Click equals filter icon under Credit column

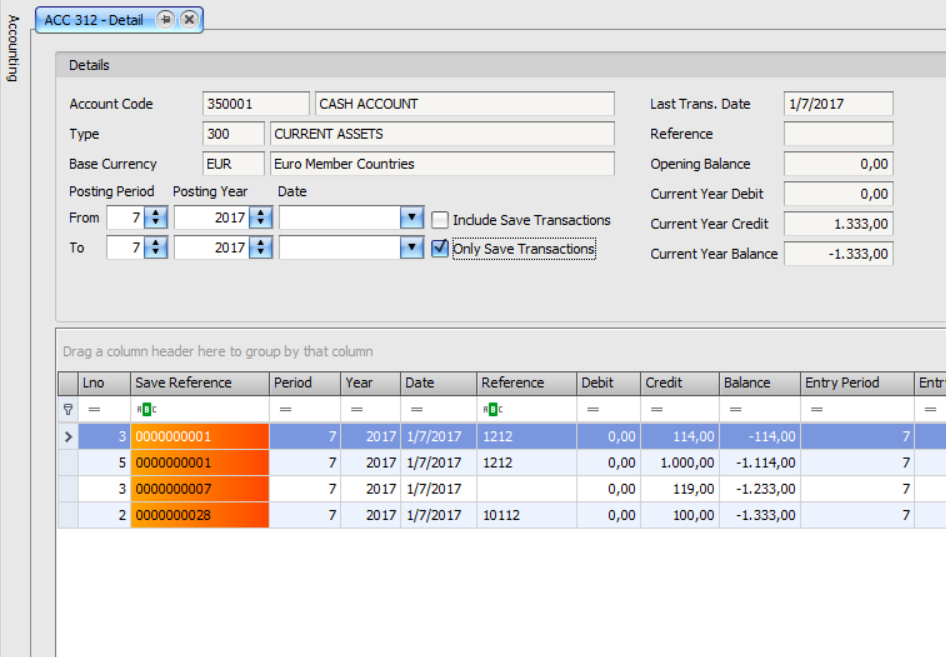tap(657, 409)
